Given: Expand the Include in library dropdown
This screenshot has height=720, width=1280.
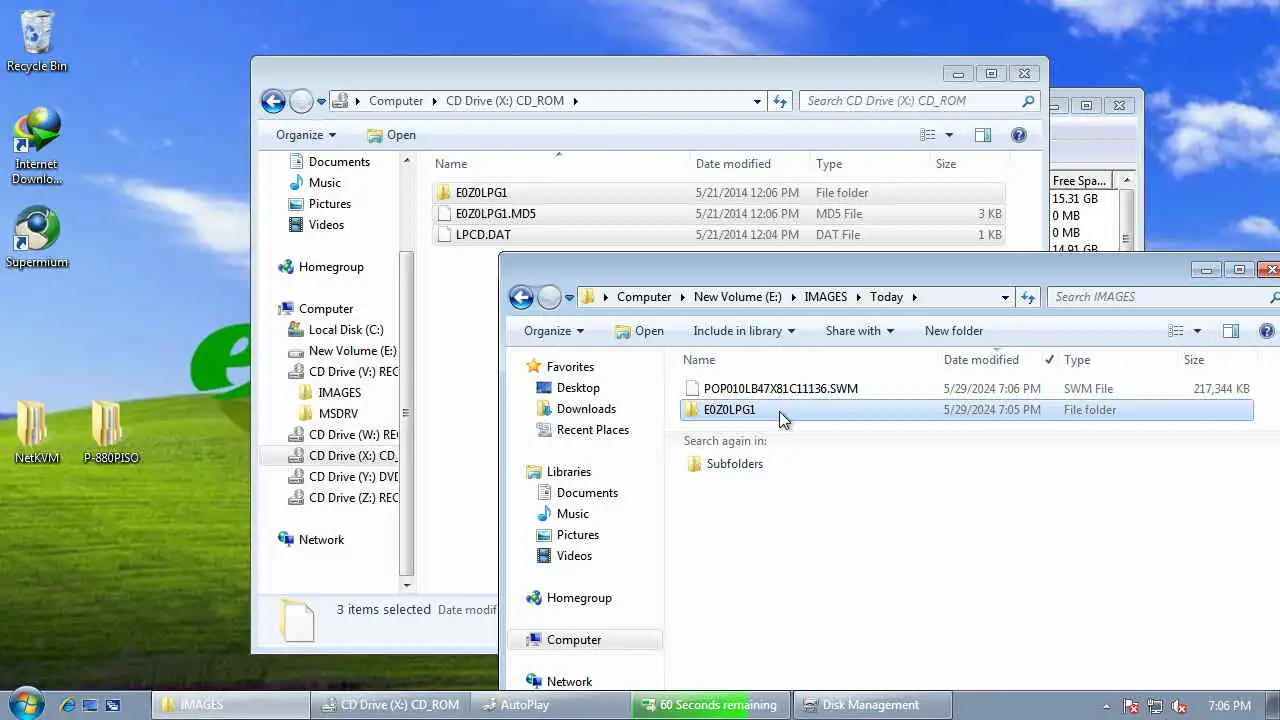Looking at the screenshot, I should (744, 331).
